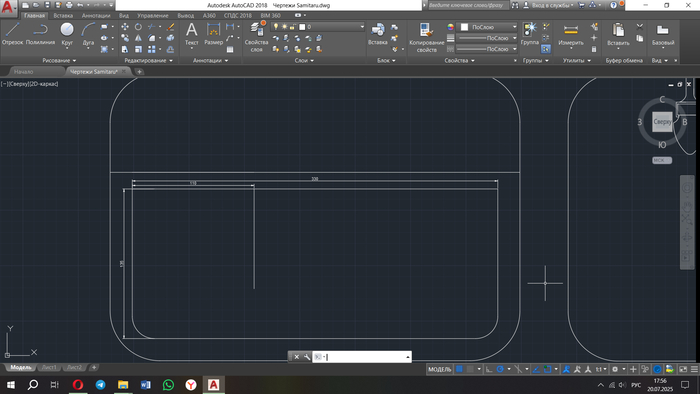Activate the Copy objects tool
Image resolution: width=700 pixels, height=394 pixels.
coord(125,38)
